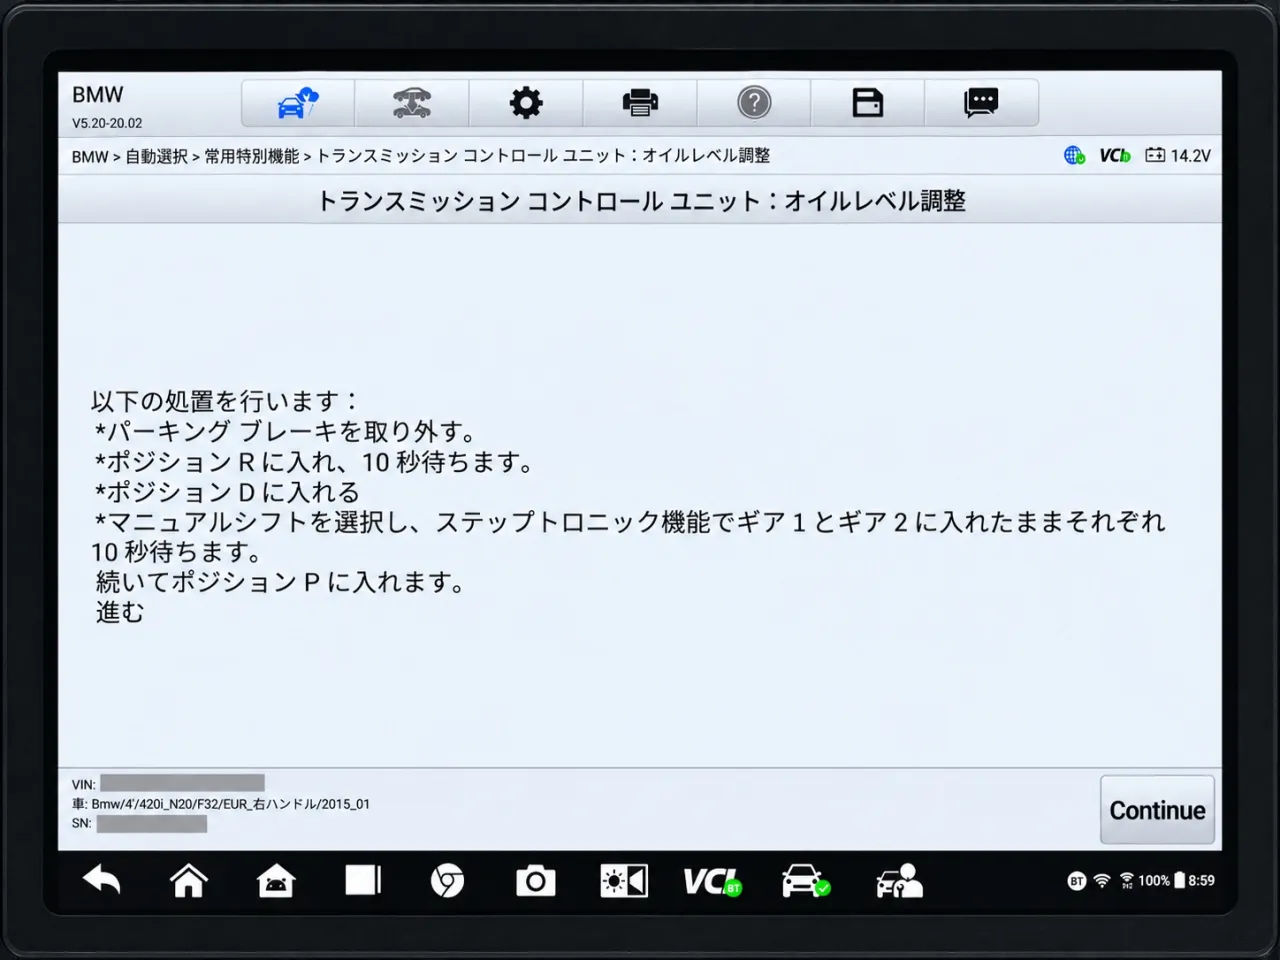Take a screenshot with camera icon
This screenshot has width=1280, height=960.
click(535, 881)
